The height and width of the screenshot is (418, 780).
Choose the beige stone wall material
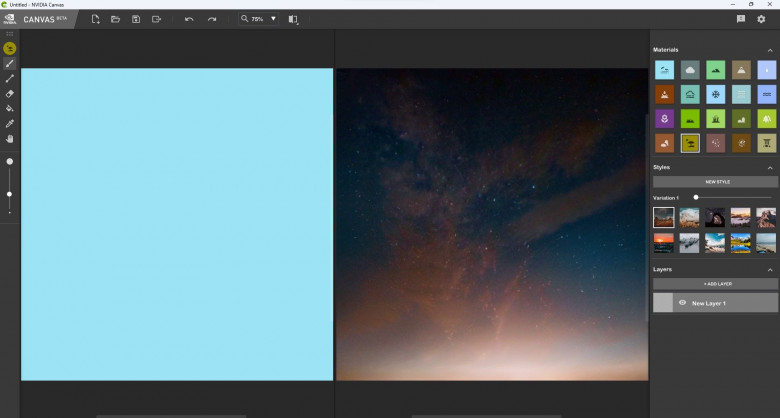(x=767, y=143)
